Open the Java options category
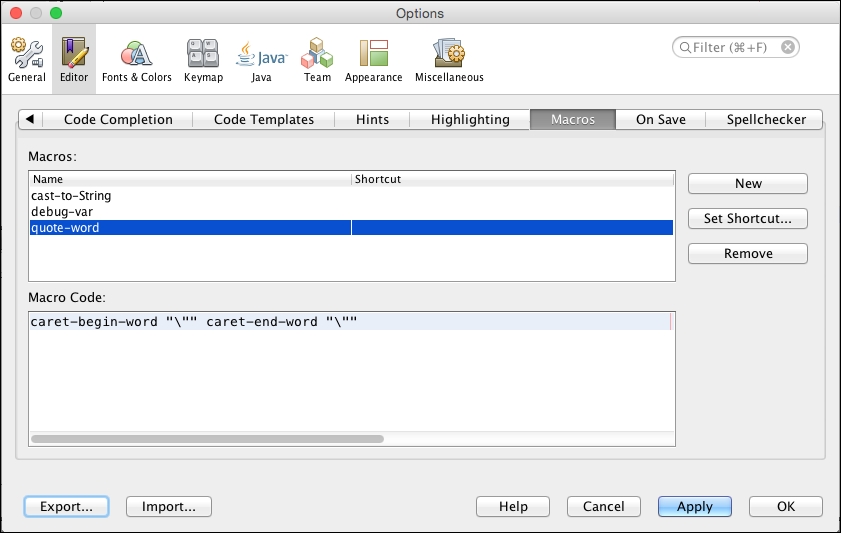Screen dimensions: 841x533 tap(262, 58)
